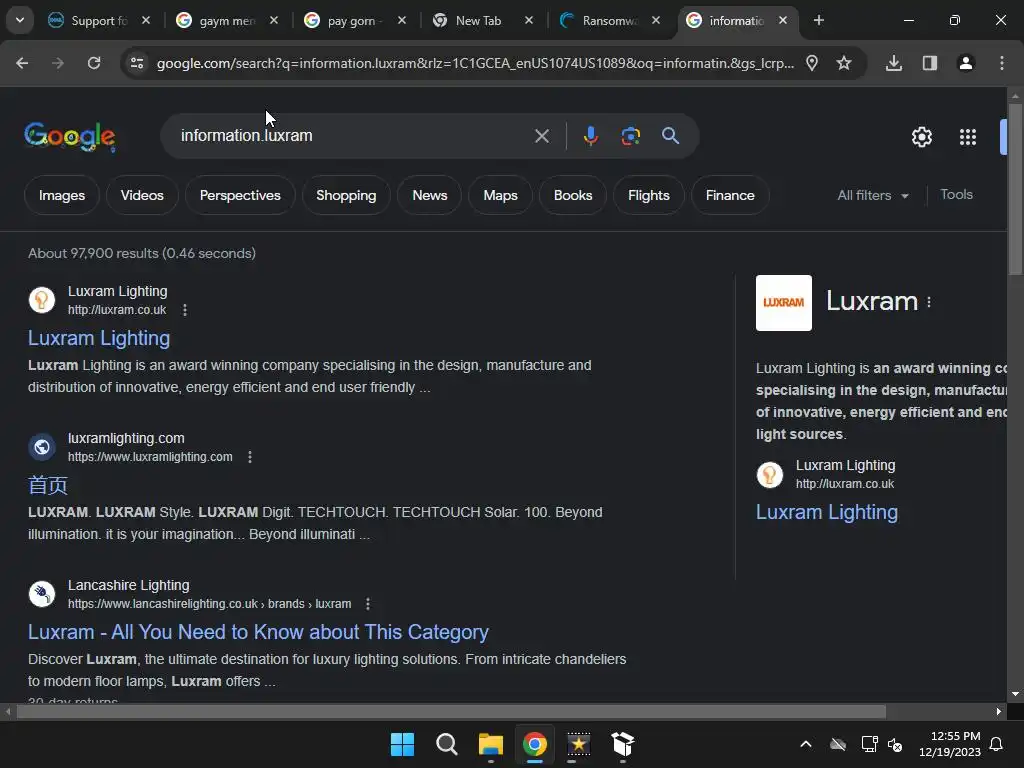
Task: Open the star app icon in taskbar
Action: (x=579, y=744)
